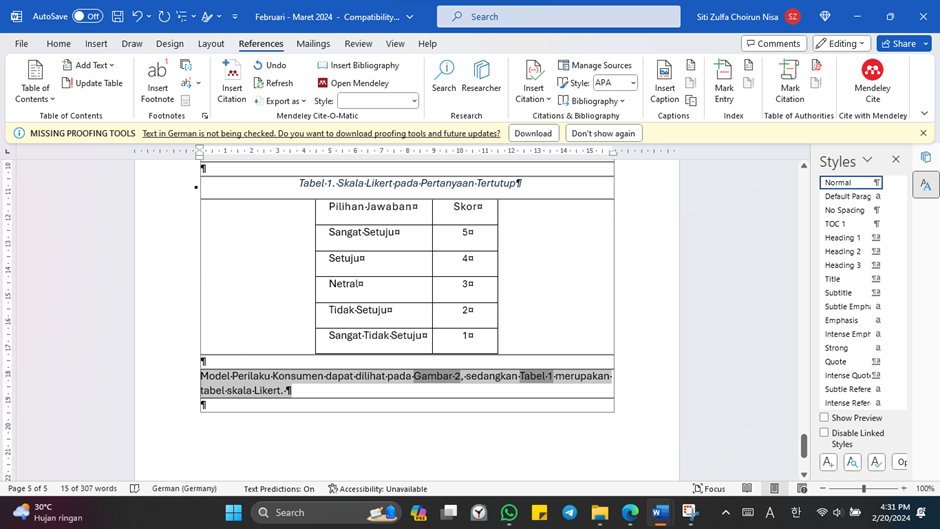Open Microsoft Edge from taskbar
This screenshot has height=529, width=940.
[x=629, y=512]
